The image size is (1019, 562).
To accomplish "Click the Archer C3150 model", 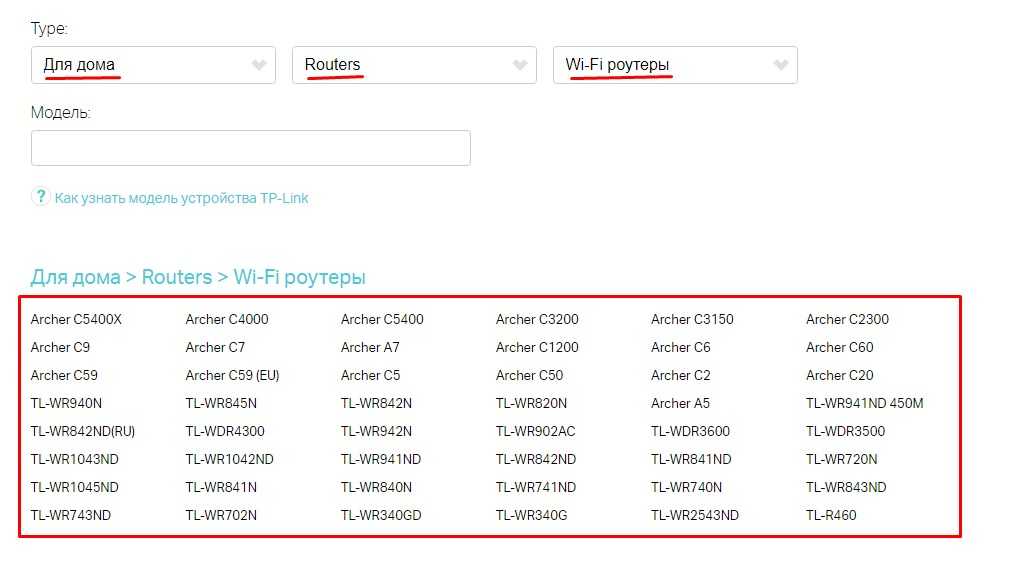I will (x=692, y=320).
